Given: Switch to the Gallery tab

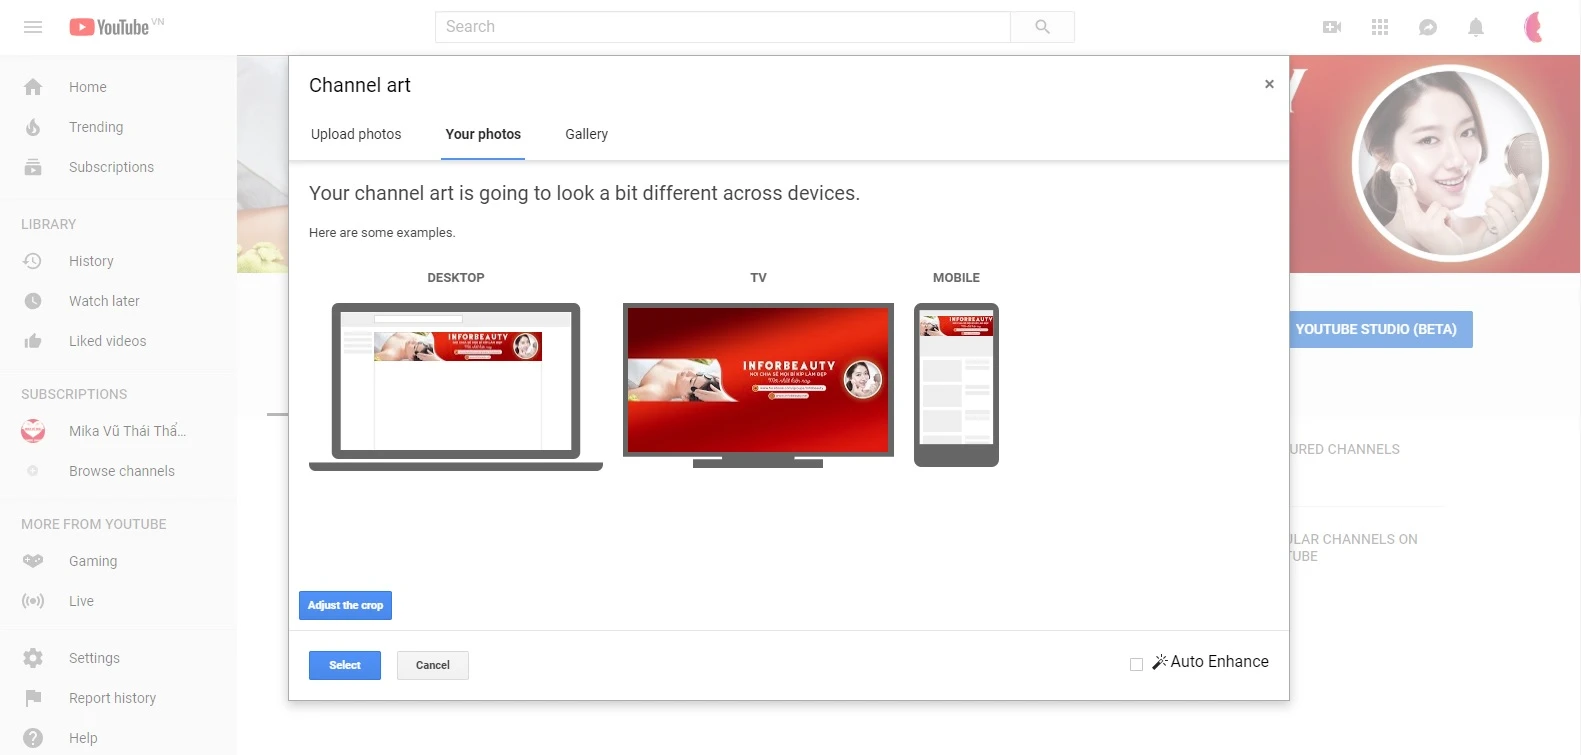Looking at the screenshot, I should click(586, 134).
